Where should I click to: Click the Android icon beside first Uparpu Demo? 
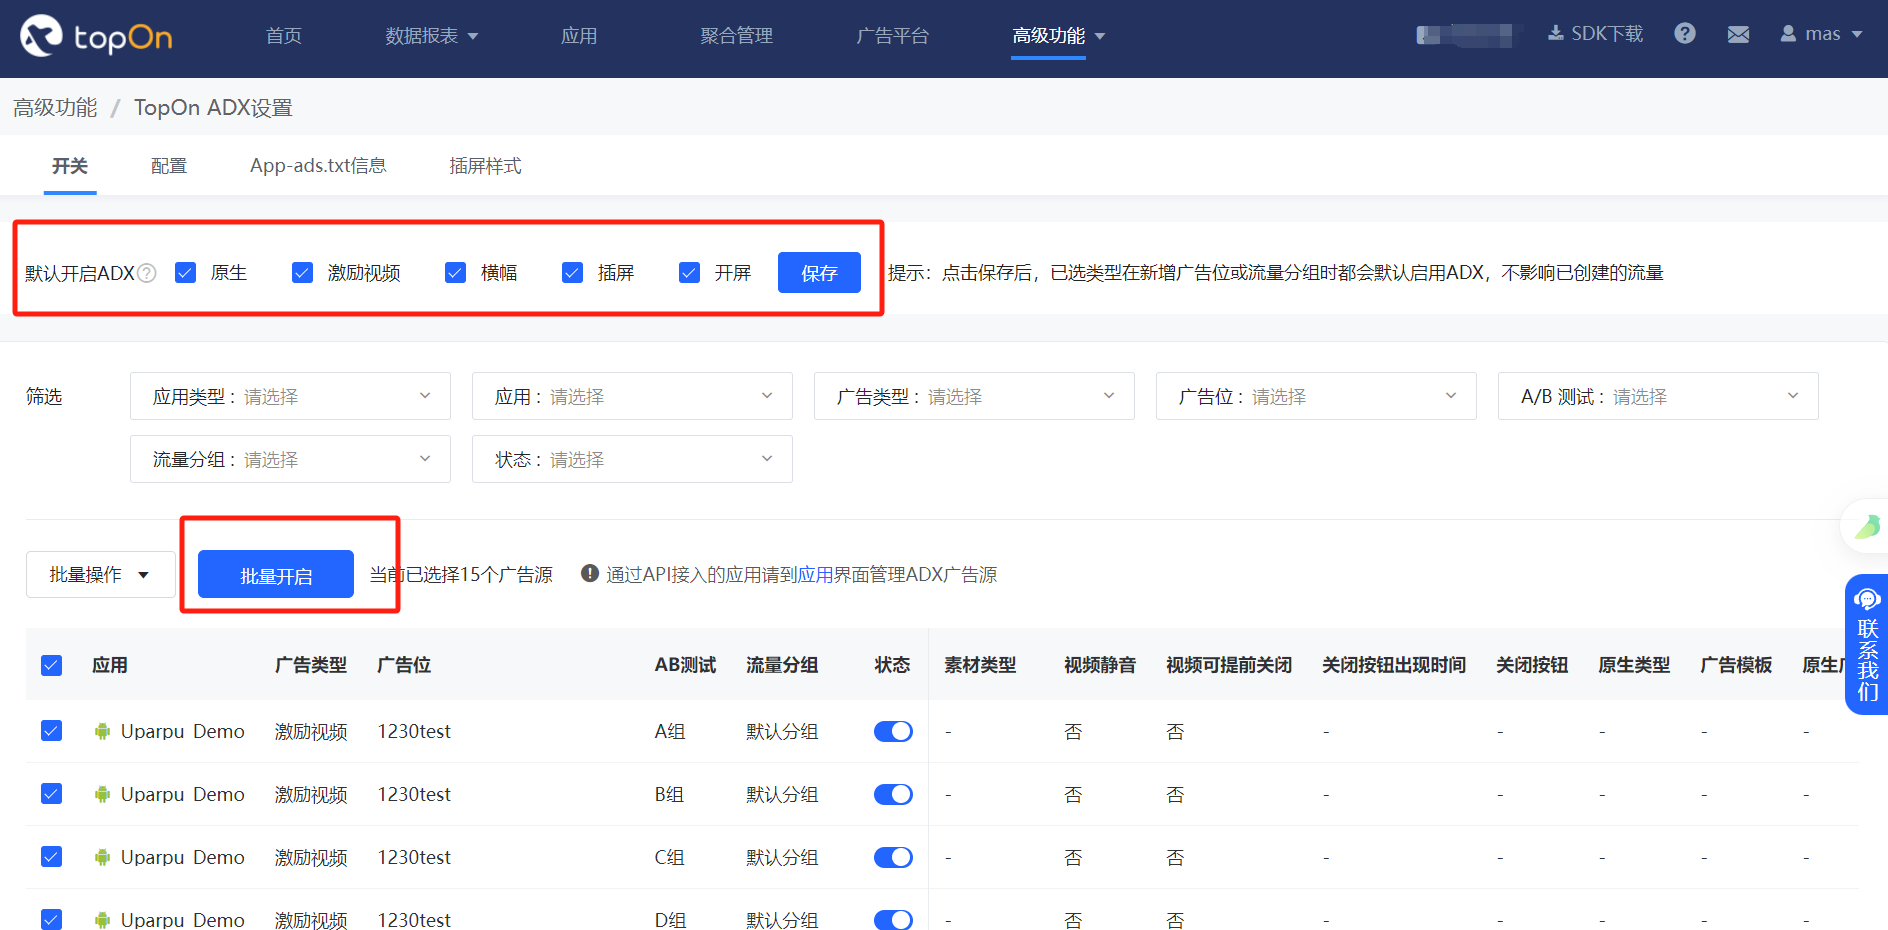(x=101, y=731)
